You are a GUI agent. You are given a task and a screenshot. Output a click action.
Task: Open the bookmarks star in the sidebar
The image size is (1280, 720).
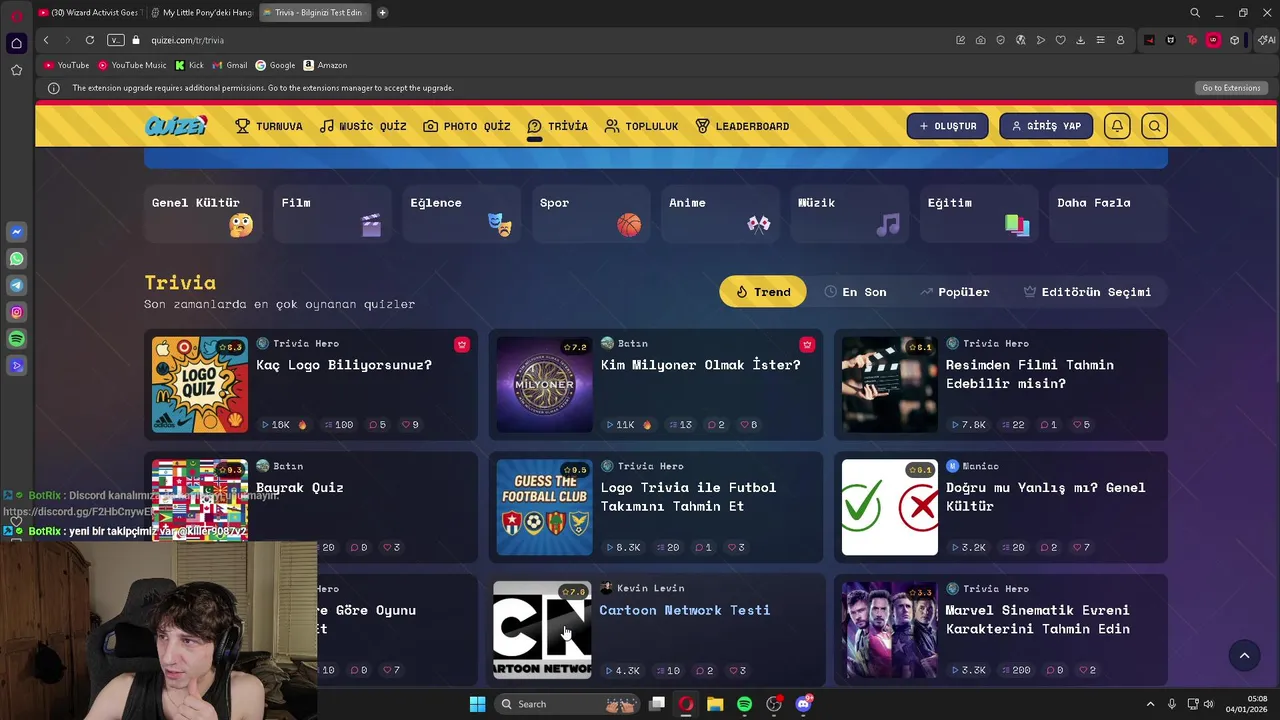[x=16, y=70]
